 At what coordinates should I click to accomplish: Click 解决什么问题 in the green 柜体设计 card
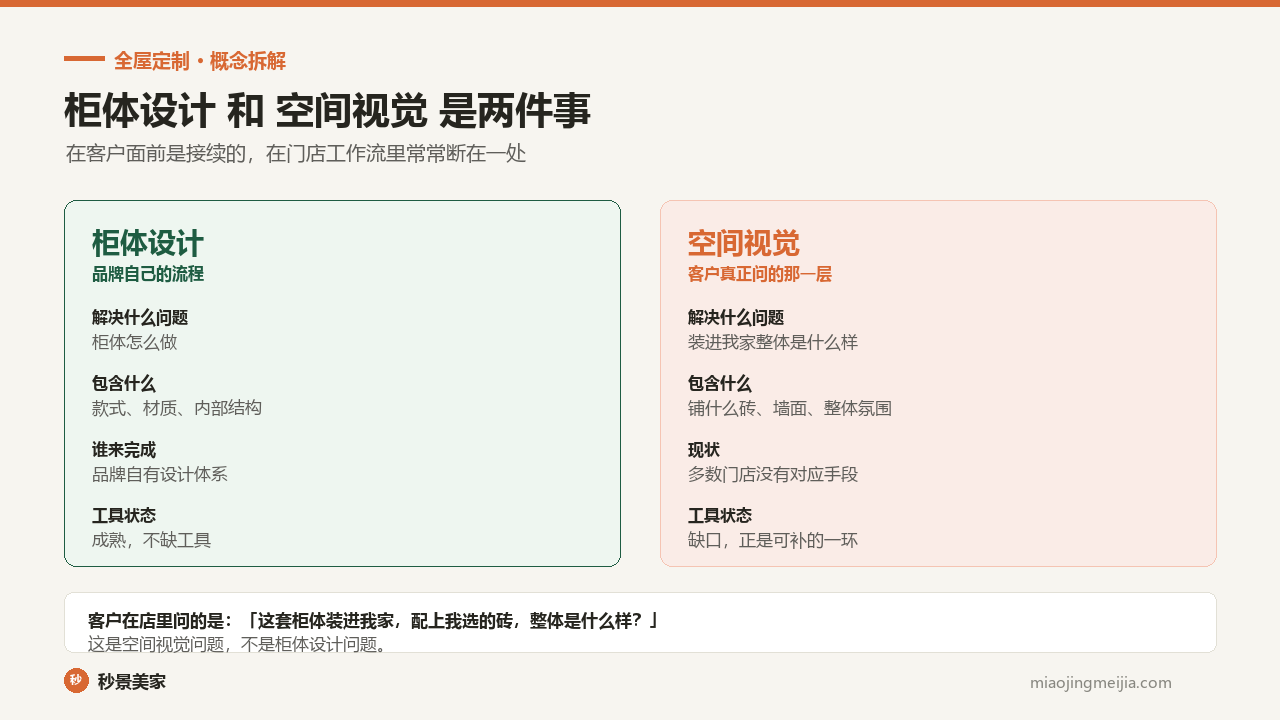click(x=140, y=318)
